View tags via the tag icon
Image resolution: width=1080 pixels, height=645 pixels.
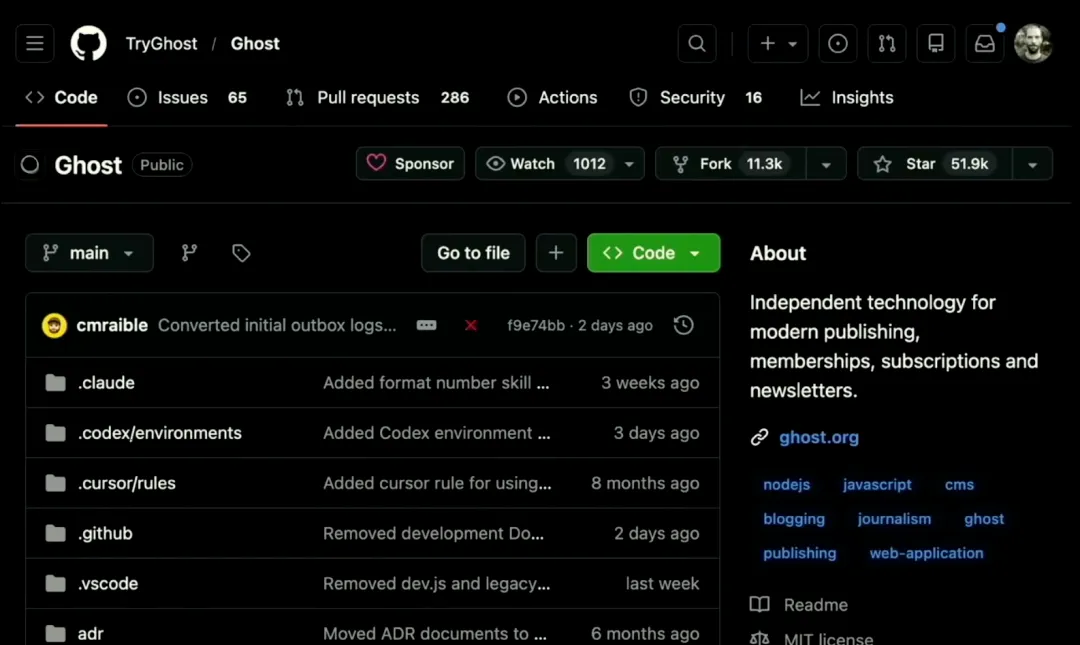[241, 253]
